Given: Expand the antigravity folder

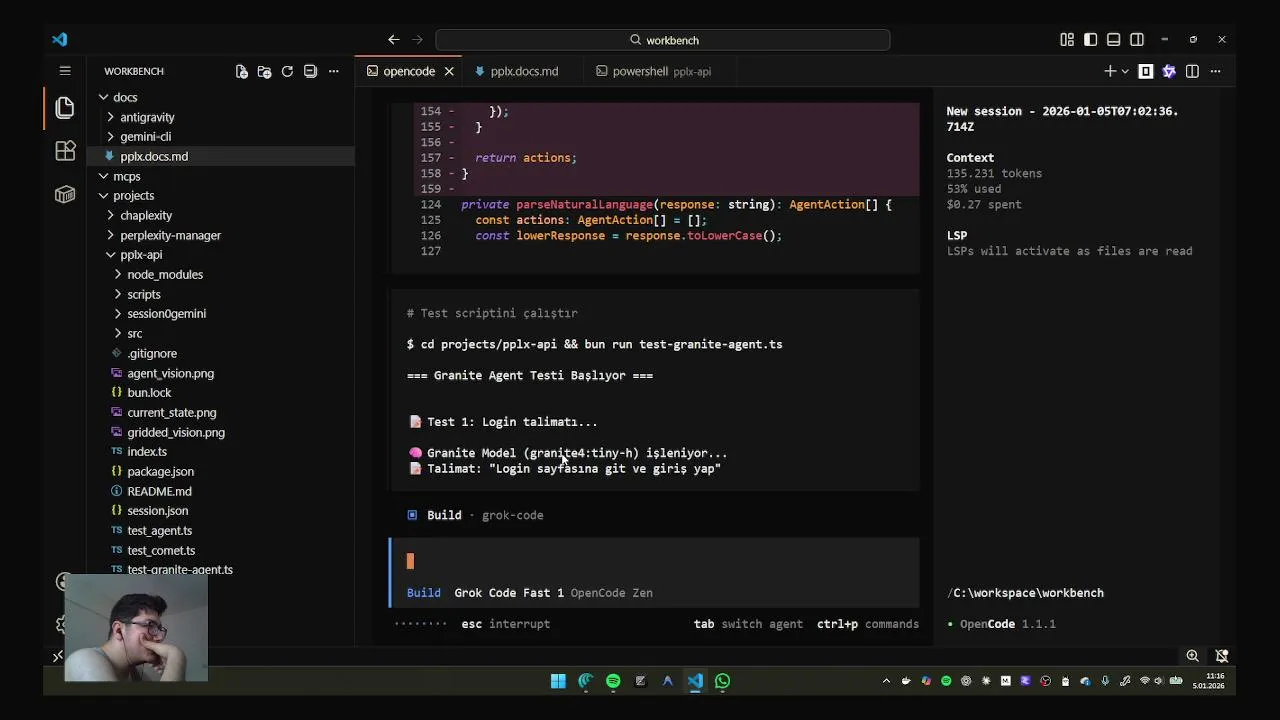Looking at the screenshot, I should 220,117.
